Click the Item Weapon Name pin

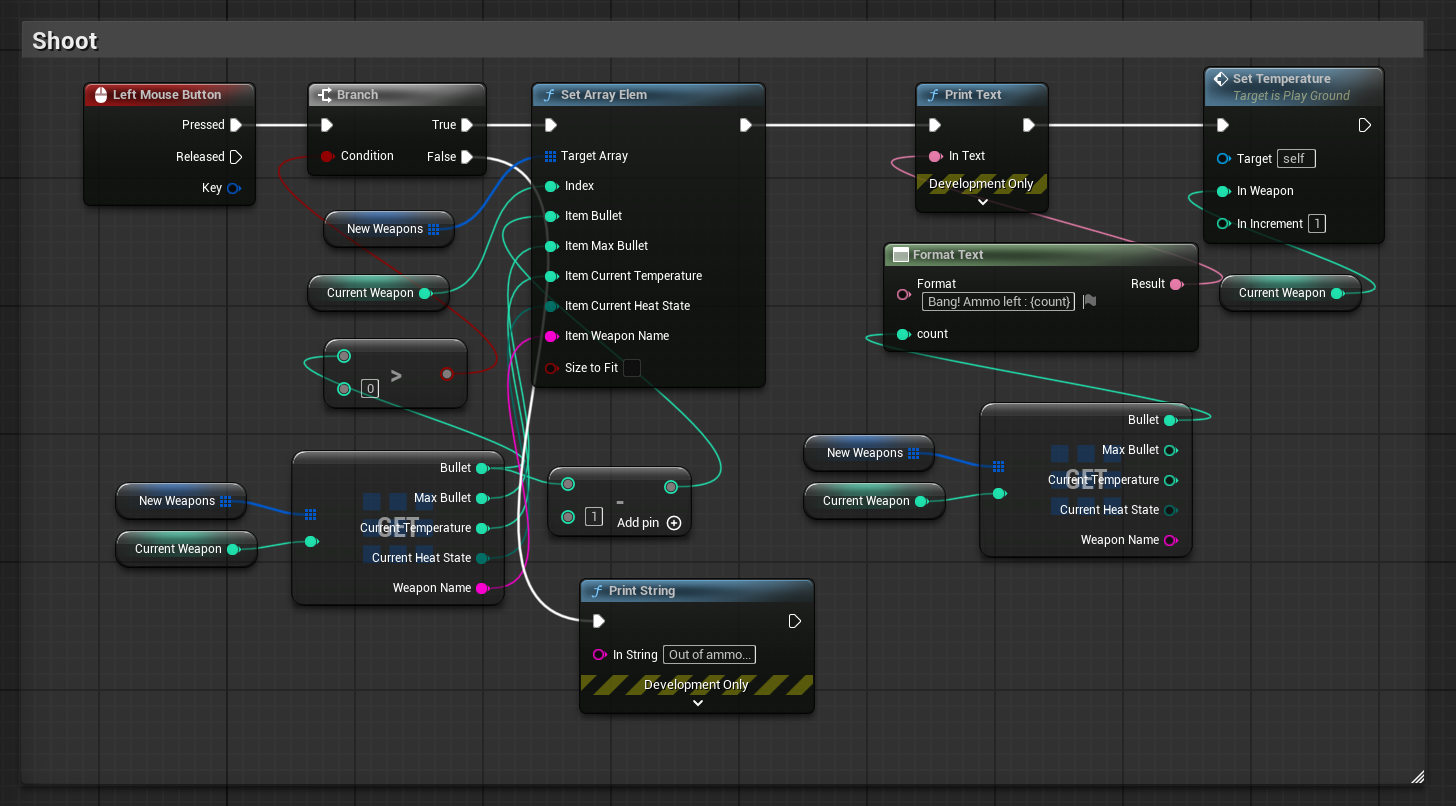[551, 336]
